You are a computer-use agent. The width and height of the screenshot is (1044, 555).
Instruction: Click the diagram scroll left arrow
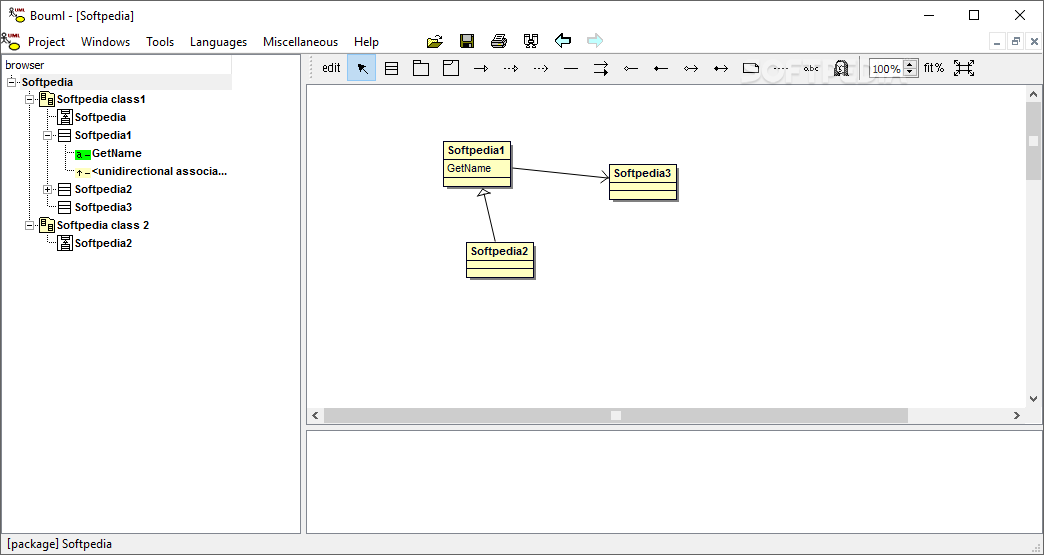tap(315, 415)
